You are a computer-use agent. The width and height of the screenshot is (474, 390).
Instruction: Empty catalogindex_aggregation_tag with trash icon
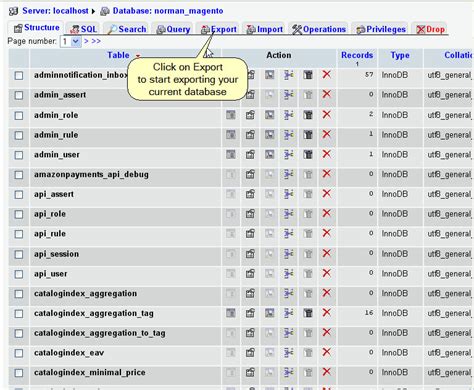click(308, 313)
